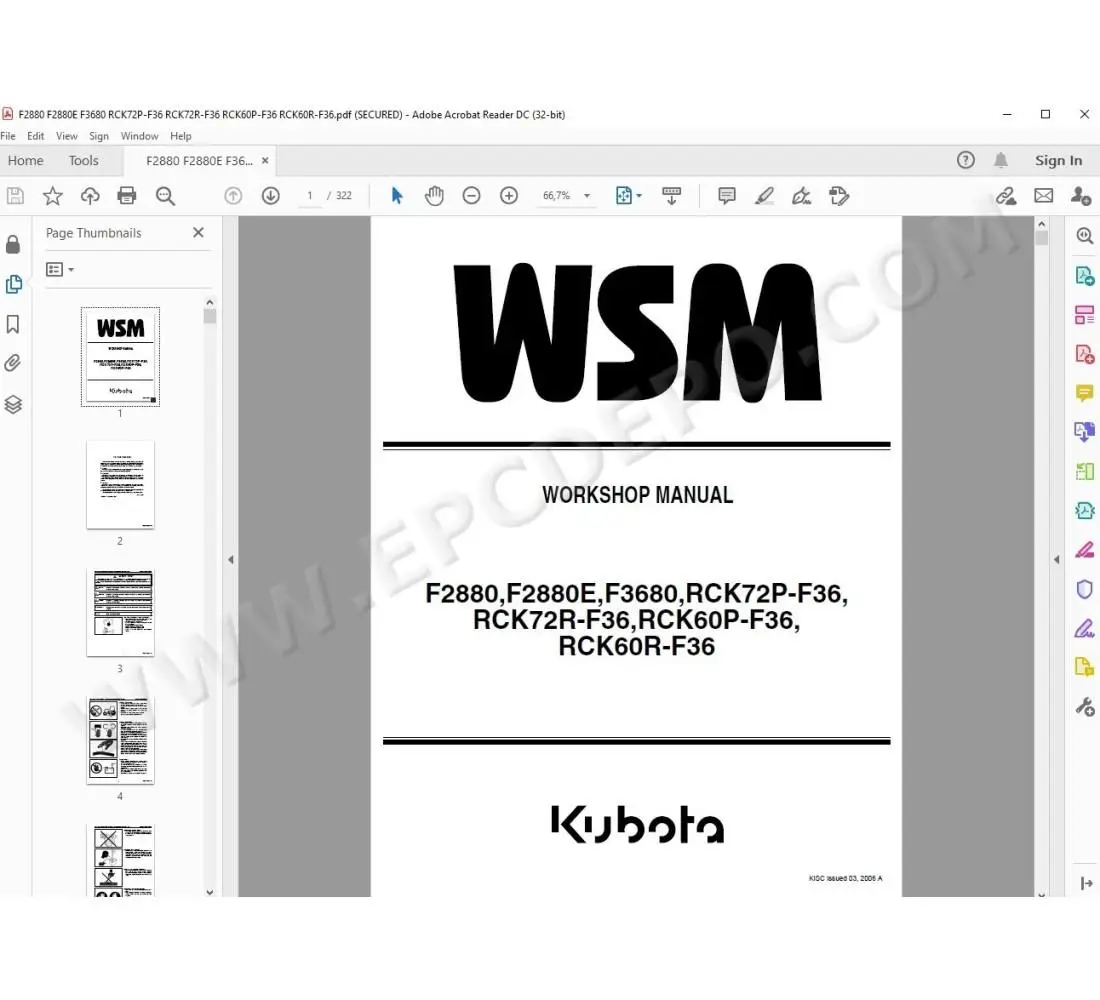Image resolution: width=1100 pixels, height=1000 pixels.
Task: Open Organize Pages tool in right pane
Action: pyautogui.click(x=1085, y=315)
